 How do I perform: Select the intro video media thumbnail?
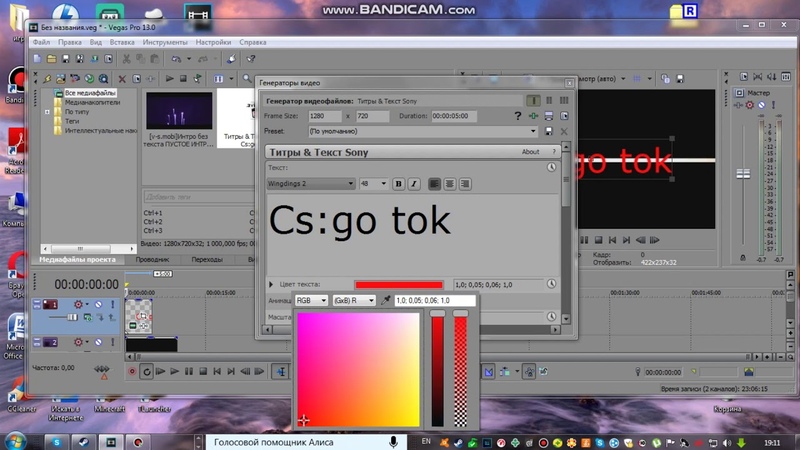pyautogui.click(x=179, y=111)
